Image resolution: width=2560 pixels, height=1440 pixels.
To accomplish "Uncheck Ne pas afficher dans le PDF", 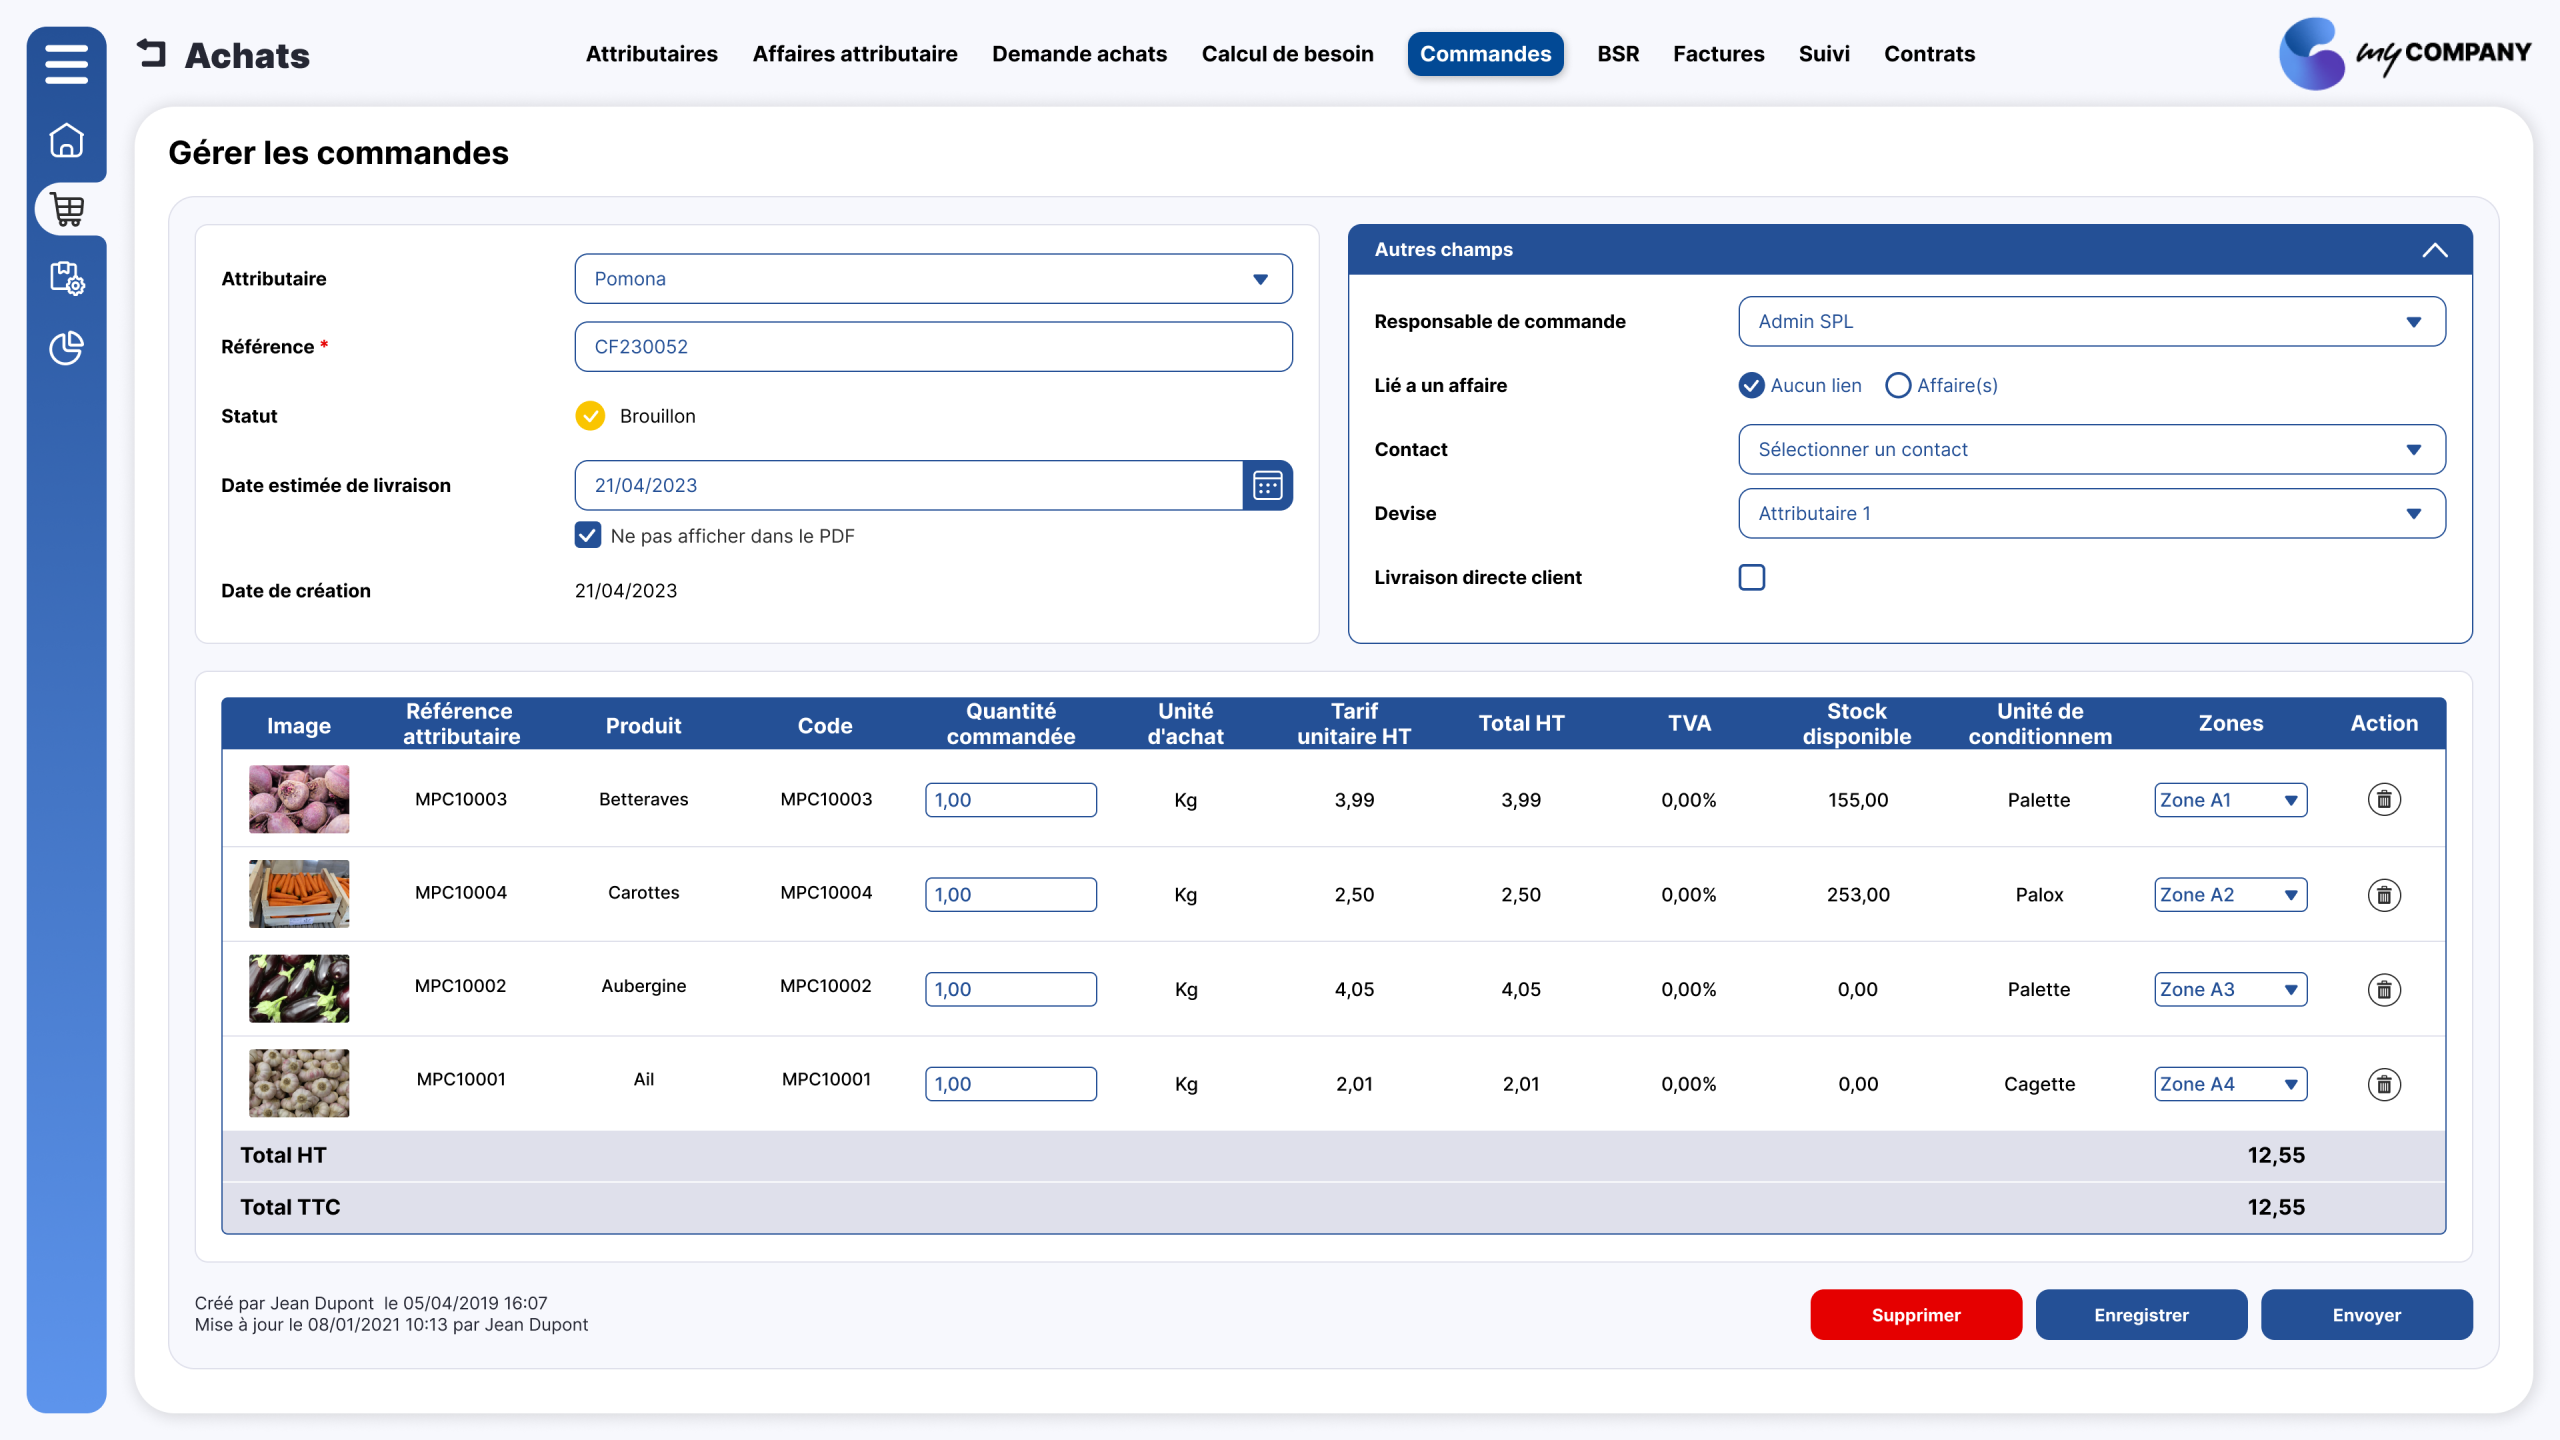I will [588, 535].
